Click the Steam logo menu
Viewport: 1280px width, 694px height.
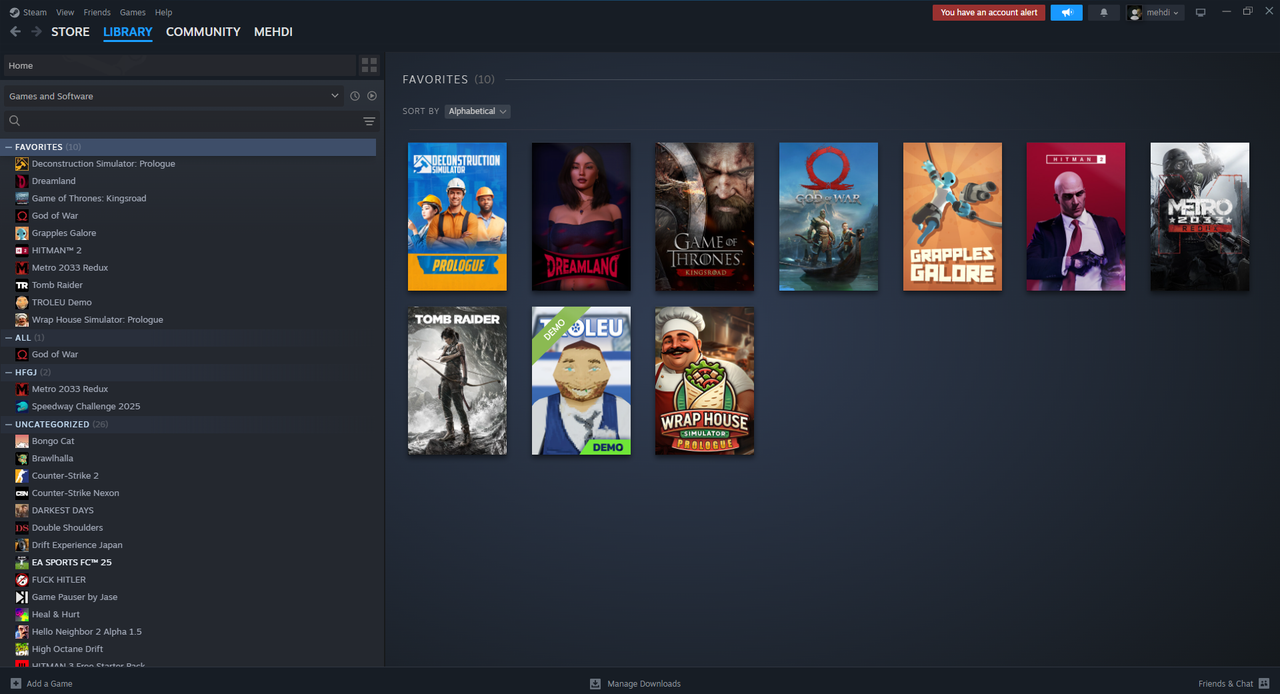(x=28, y=12)
